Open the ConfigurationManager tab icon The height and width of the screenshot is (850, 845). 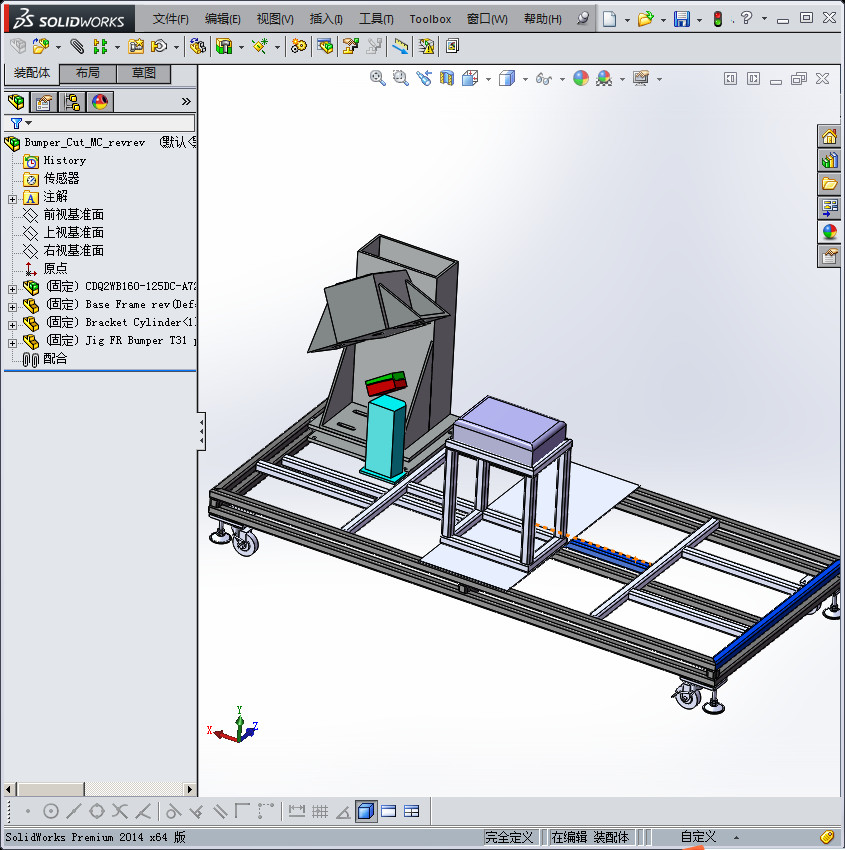point(71,101)
